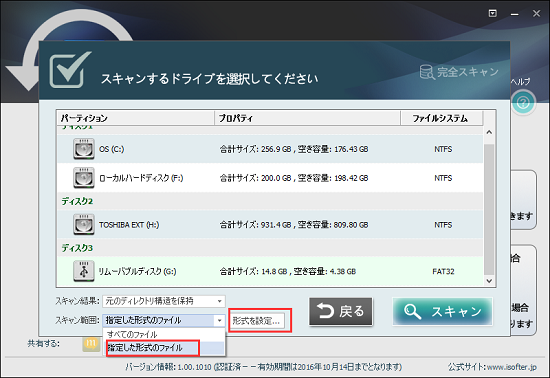
Task: Choose すべてのファイル from the dropdown list
Action: pos(164,334)
